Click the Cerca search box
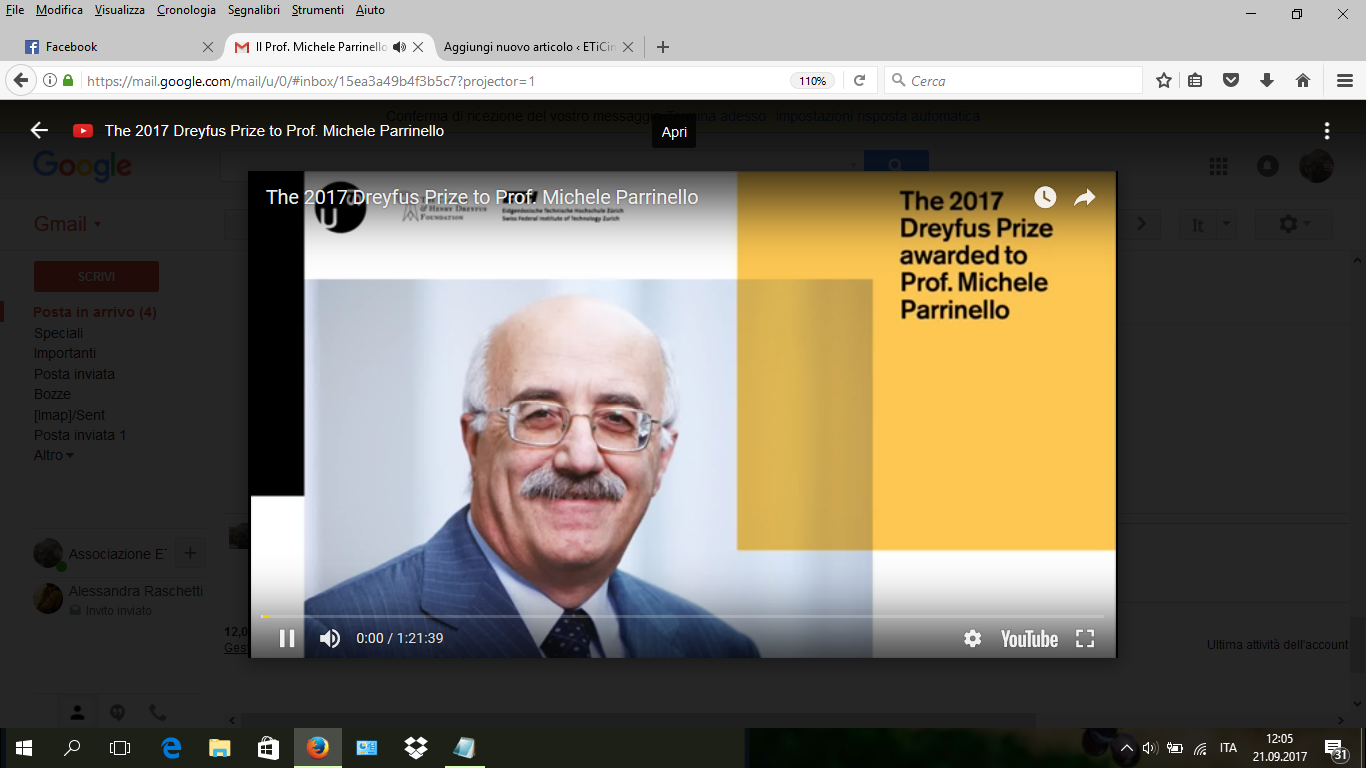 click(x=1013, y=81)
